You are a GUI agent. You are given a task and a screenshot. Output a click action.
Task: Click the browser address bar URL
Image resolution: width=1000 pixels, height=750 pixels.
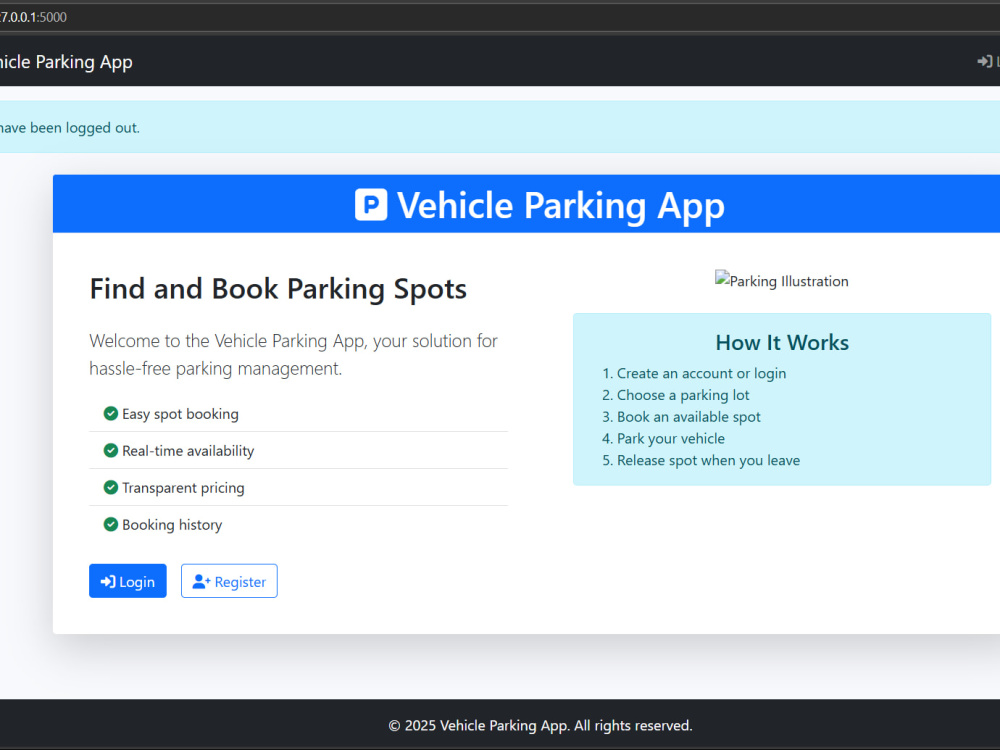coord(33,17)
